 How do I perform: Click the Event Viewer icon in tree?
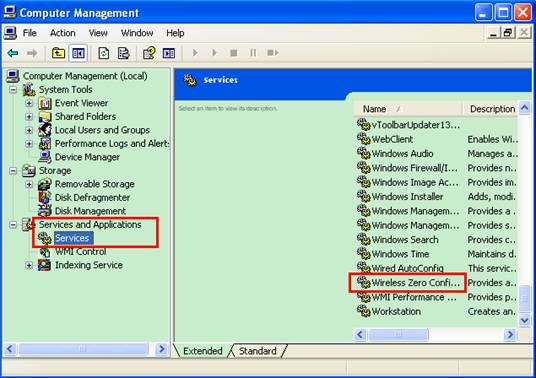(45, 103)
